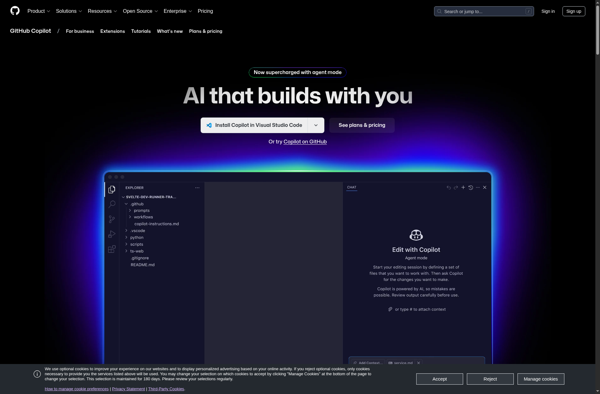The height and width of the screenshot is (394, 600).
Task: Click See plans & pricing button
Action: [x=362, y=125]
